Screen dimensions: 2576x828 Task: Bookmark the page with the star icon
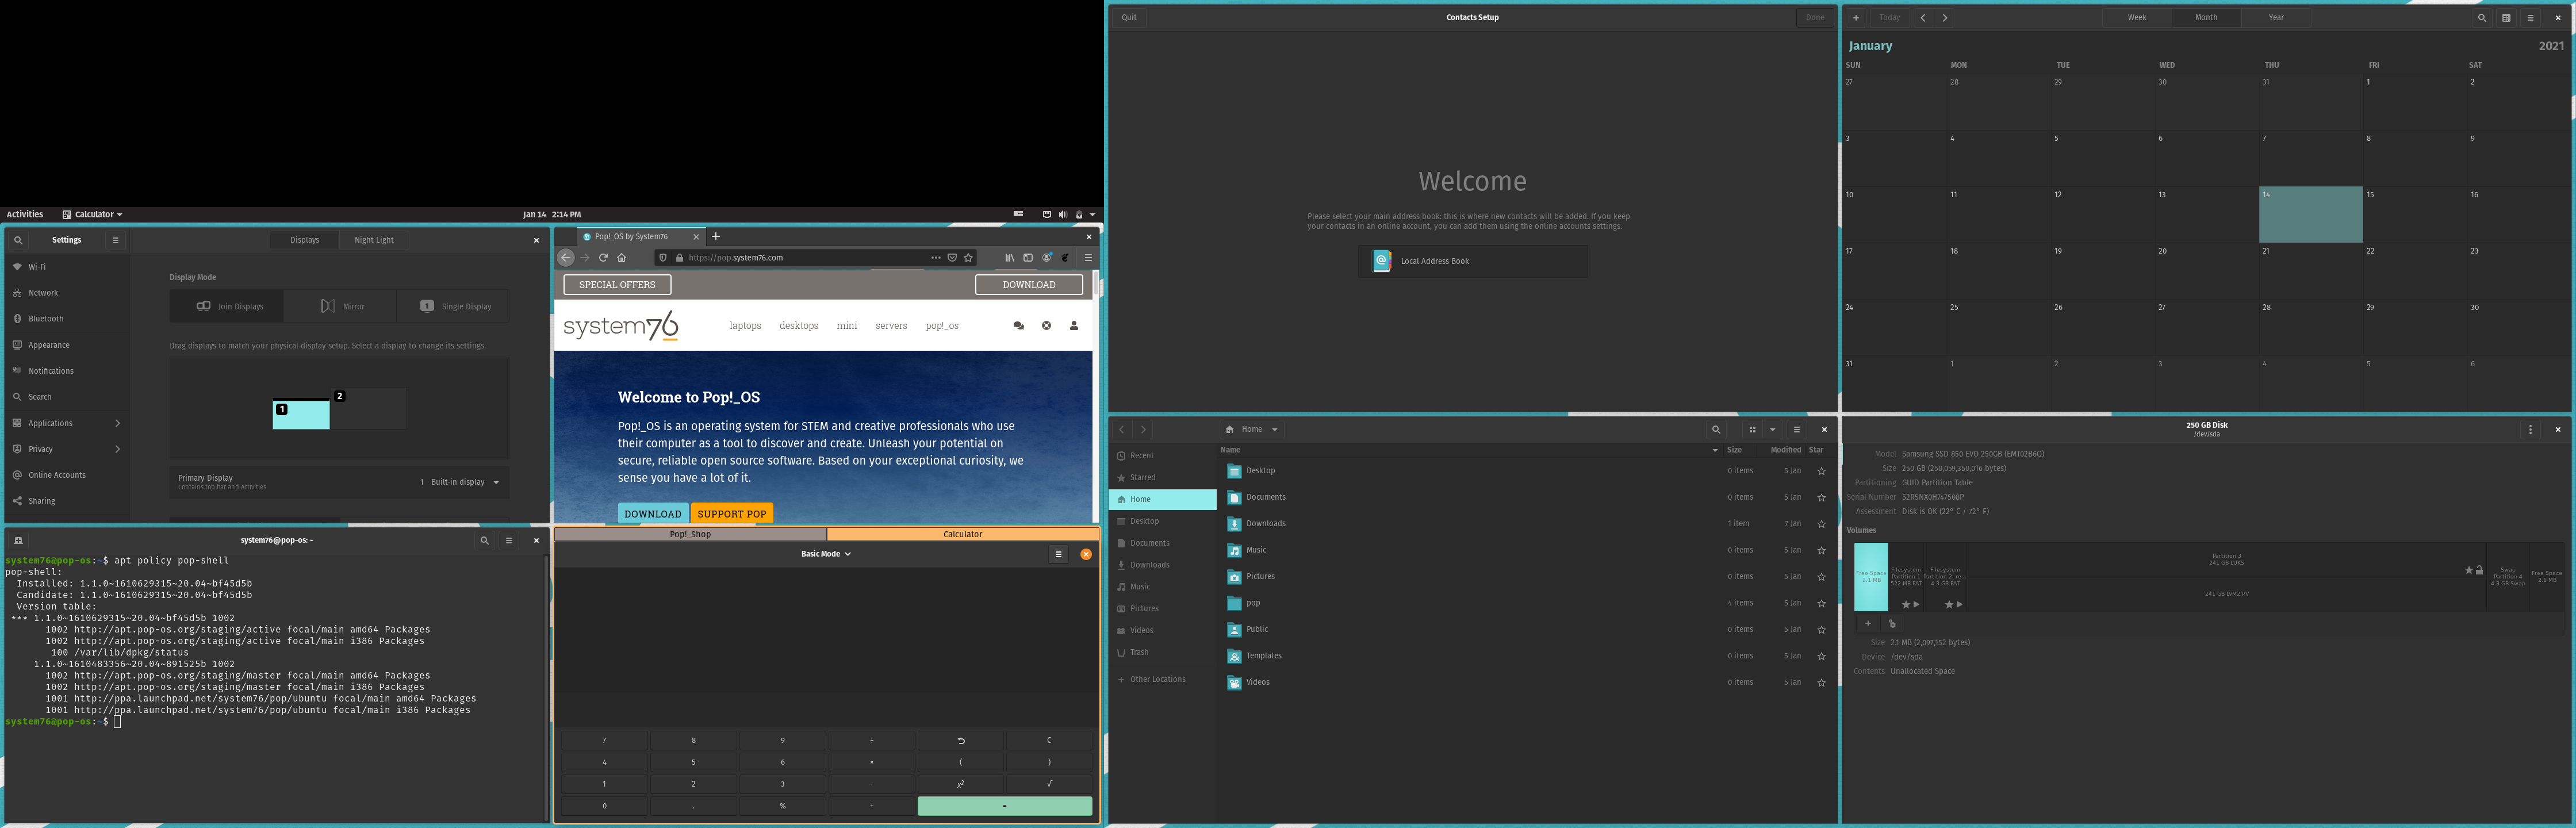coord(968,258)
